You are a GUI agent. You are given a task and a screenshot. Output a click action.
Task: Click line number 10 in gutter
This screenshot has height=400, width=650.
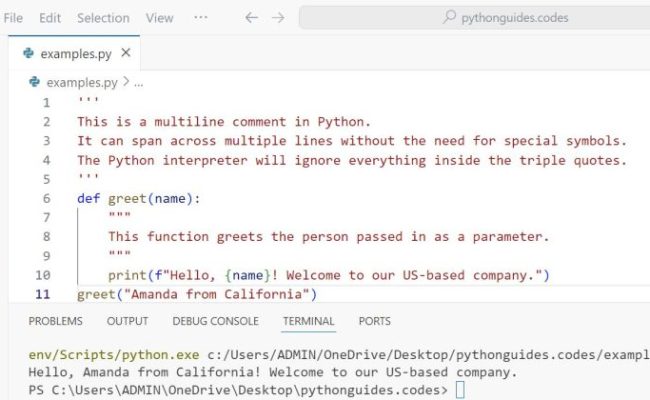click(43, 275)
